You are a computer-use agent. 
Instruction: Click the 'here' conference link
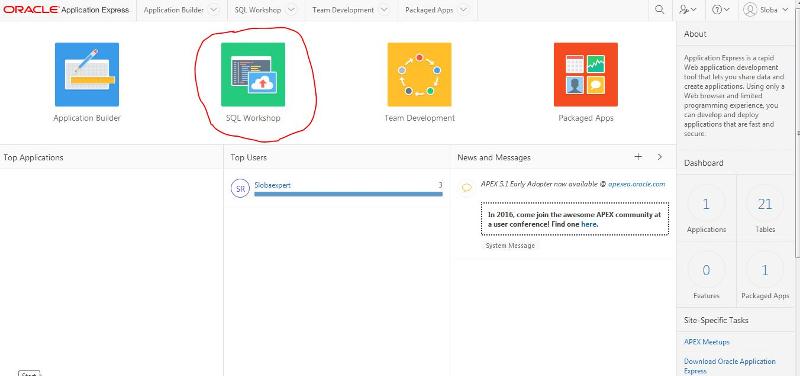click(589, 224)
